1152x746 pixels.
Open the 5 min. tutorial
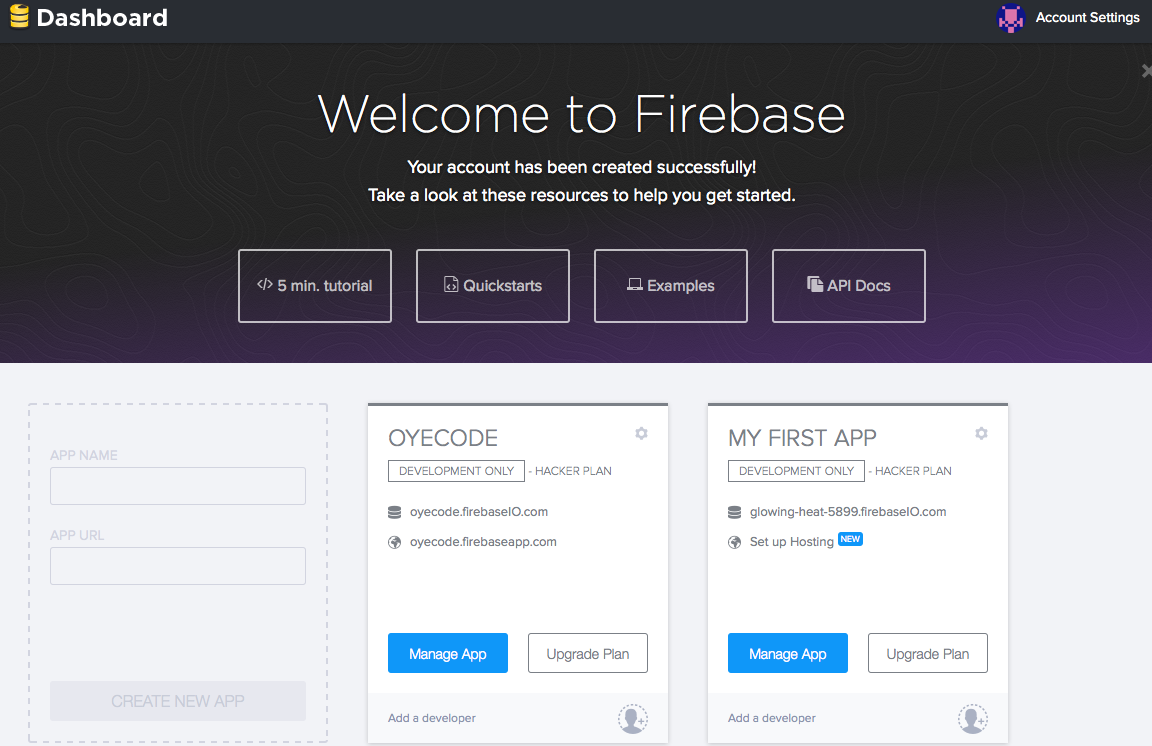point(314,286)
